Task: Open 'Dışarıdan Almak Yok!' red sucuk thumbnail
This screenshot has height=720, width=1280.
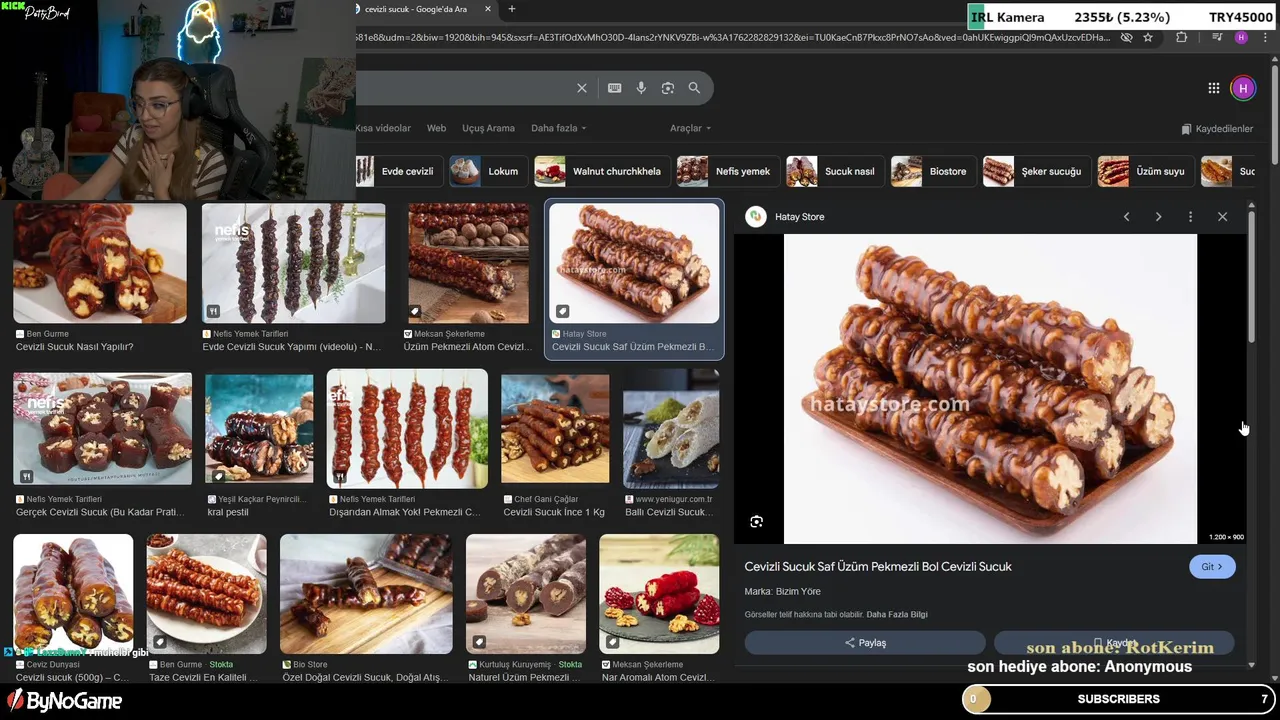Action: click(407, 428)
